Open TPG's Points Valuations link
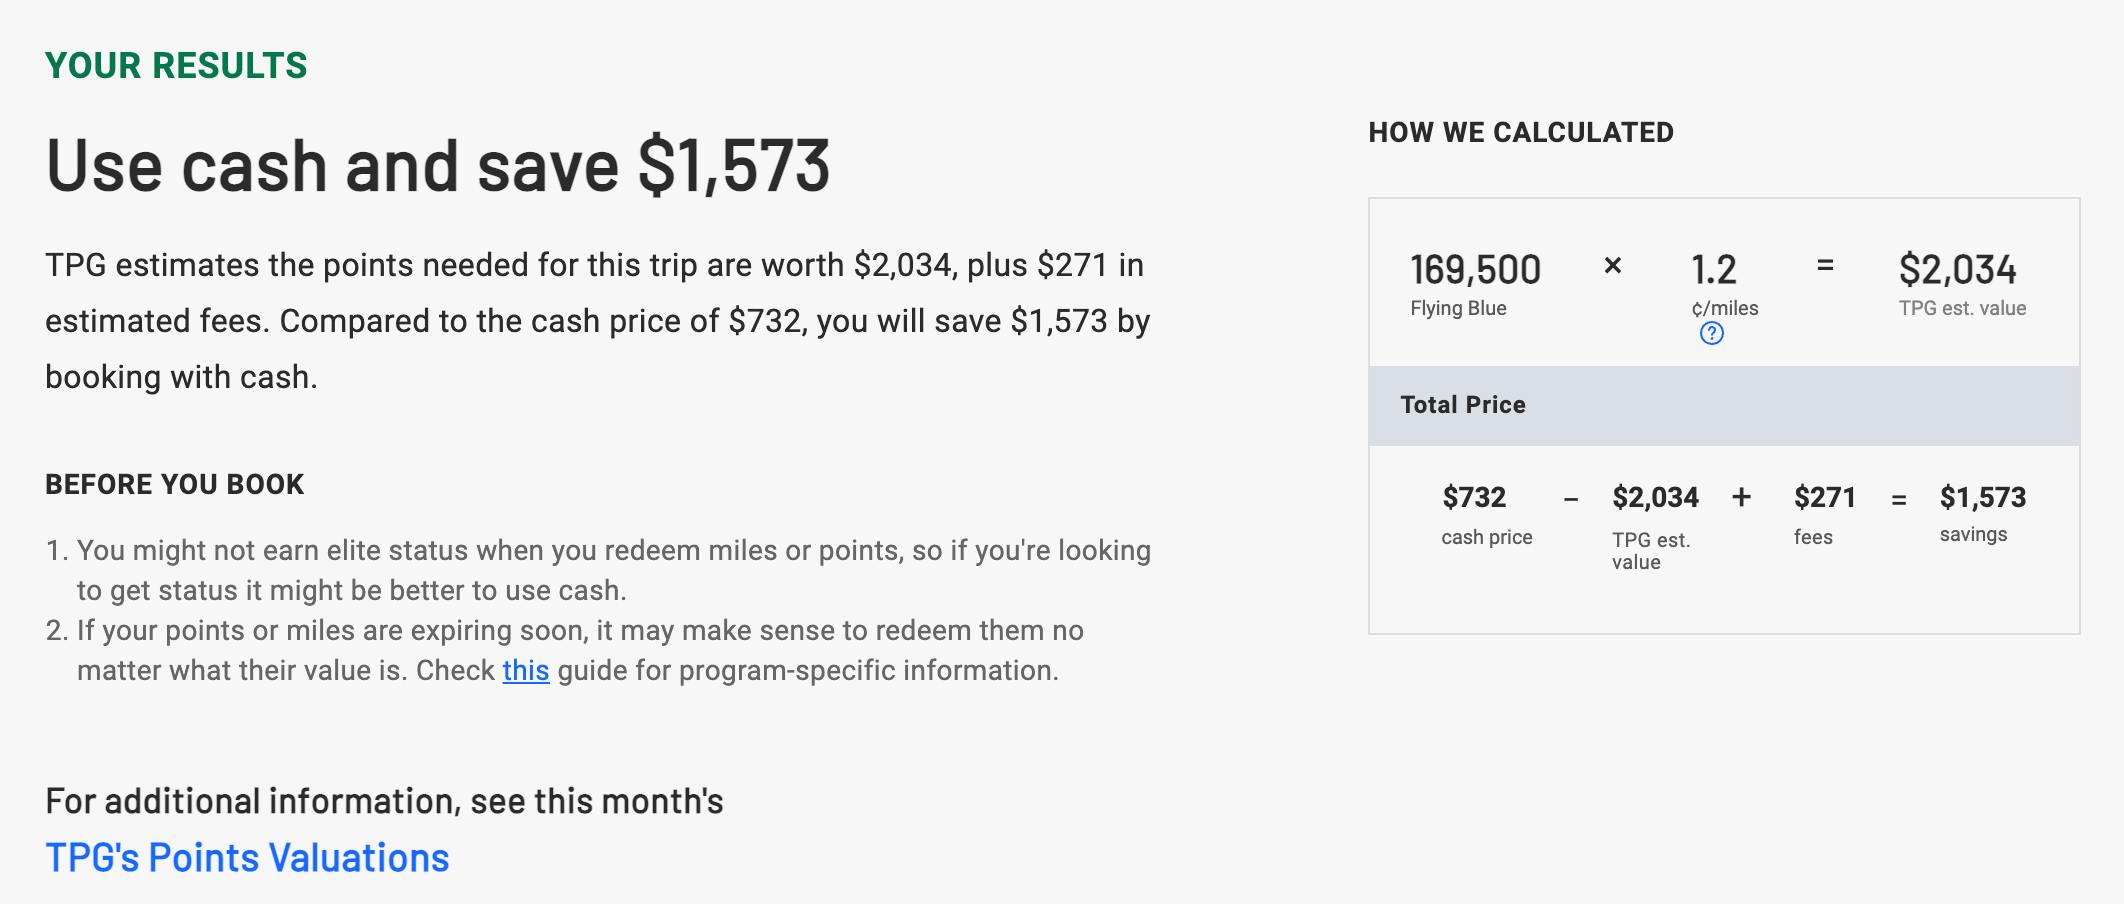Image resolution: width=2124 pixels, height=904 pixels. 247,858
